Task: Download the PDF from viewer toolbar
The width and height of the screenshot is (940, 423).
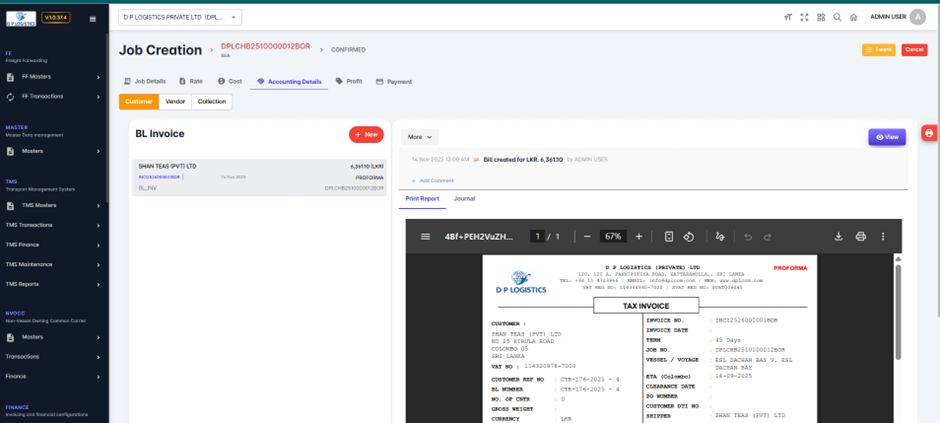Action: coord(839,237)
